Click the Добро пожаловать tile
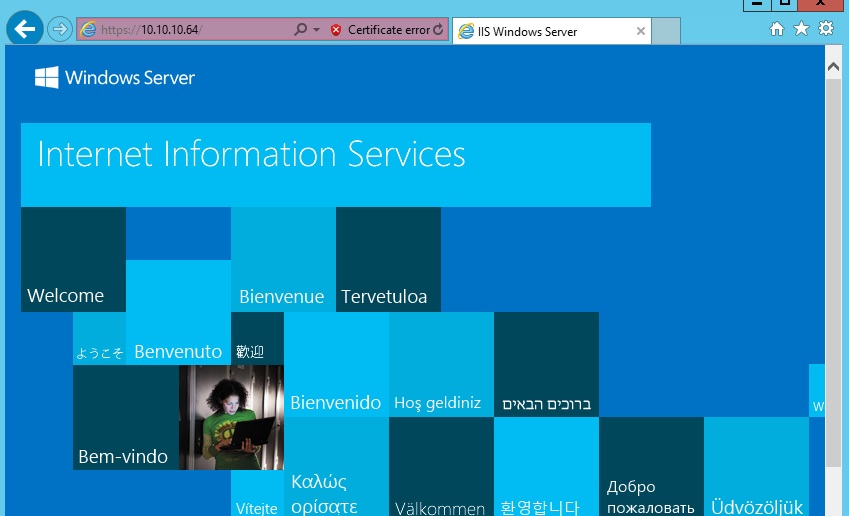This screenshot has width=849, height=516. 651,466
